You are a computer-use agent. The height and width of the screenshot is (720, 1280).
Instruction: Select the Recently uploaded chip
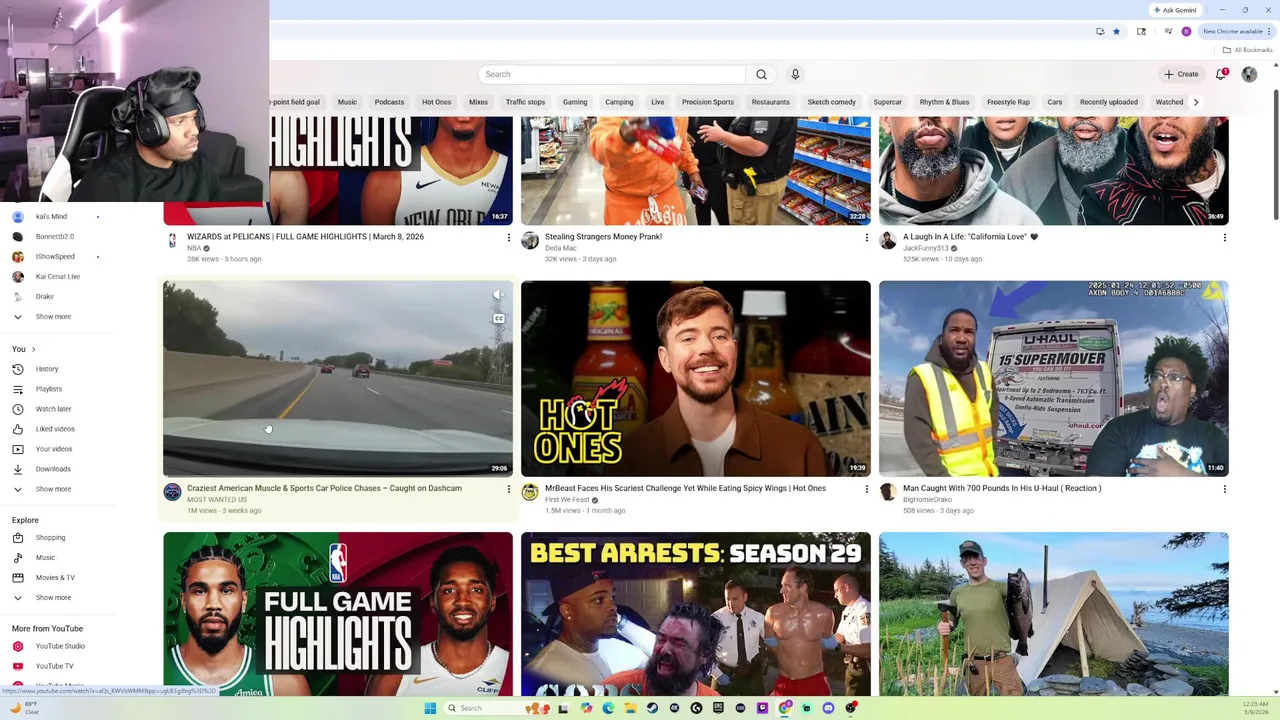point(1108,102)
